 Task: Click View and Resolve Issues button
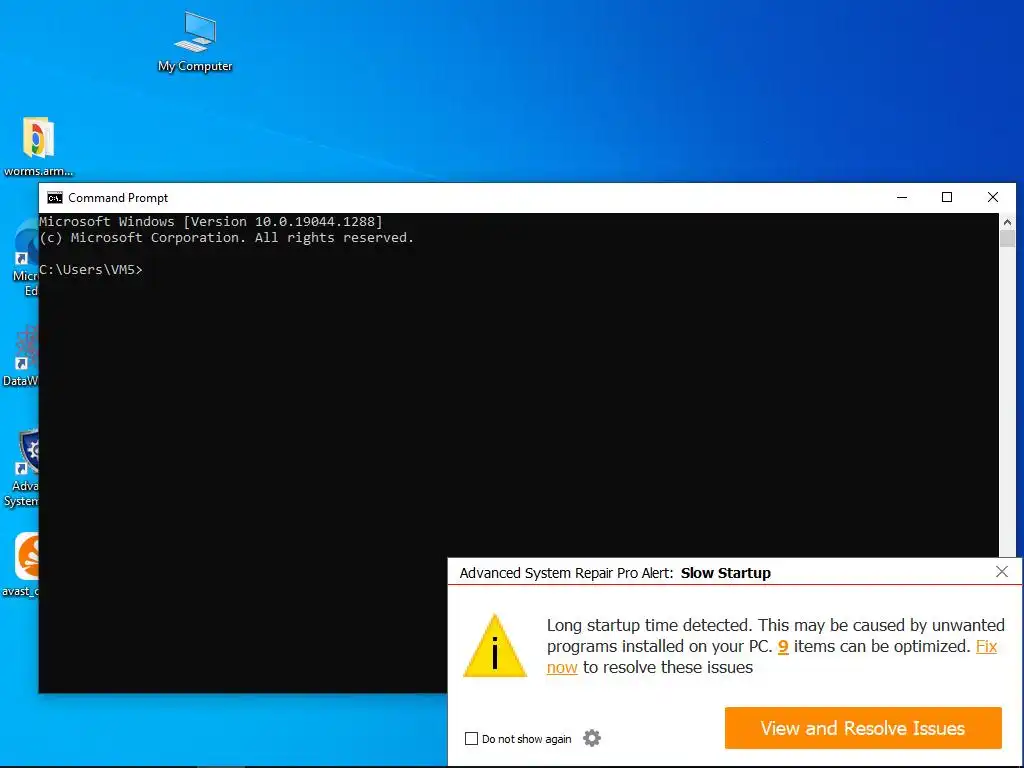coord(863,728)
